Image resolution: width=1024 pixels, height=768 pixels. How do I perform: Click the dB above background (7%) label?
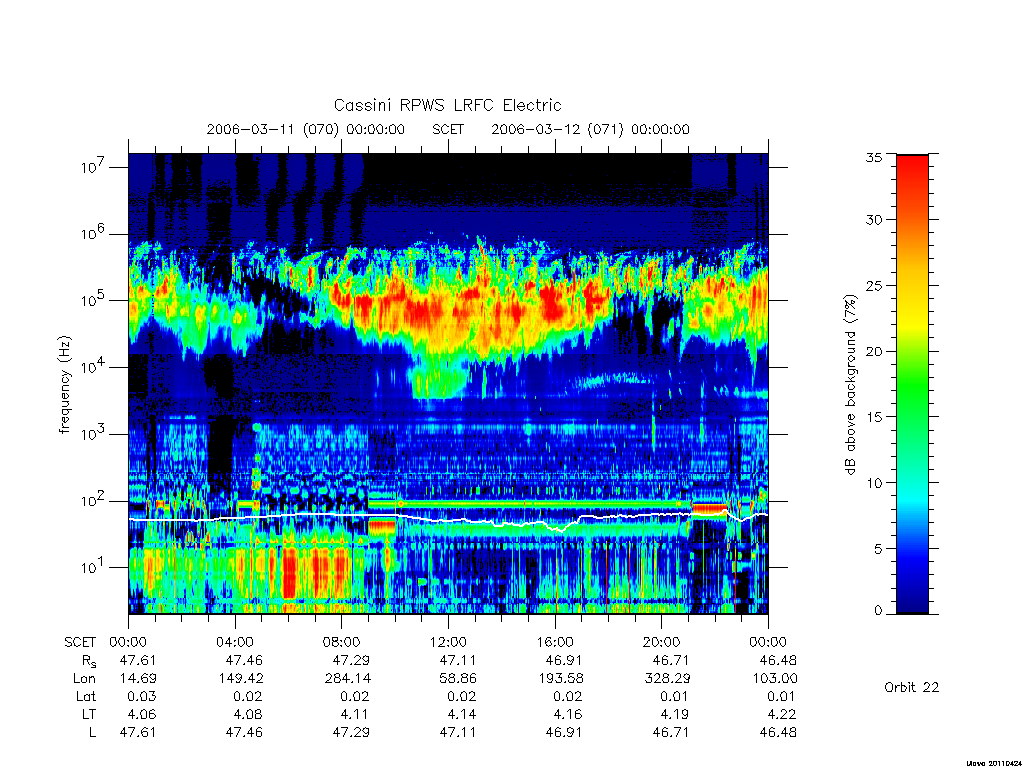850,385
